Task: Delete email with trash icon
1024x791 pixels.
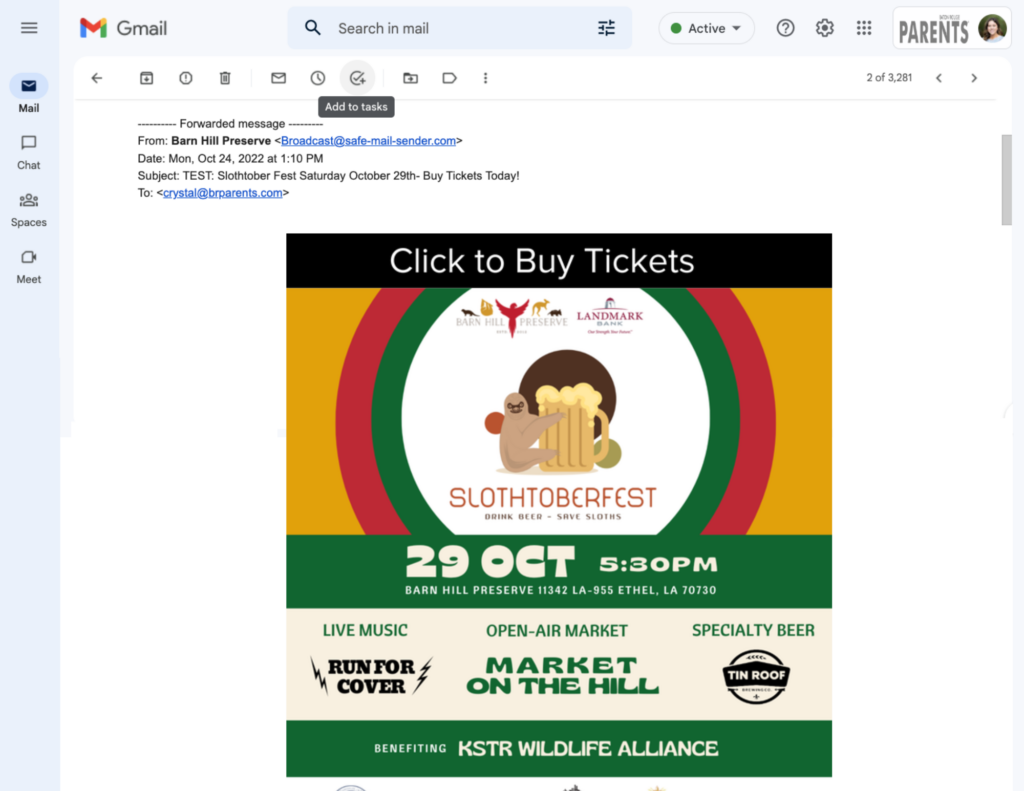Action: [x=225, y=78]
